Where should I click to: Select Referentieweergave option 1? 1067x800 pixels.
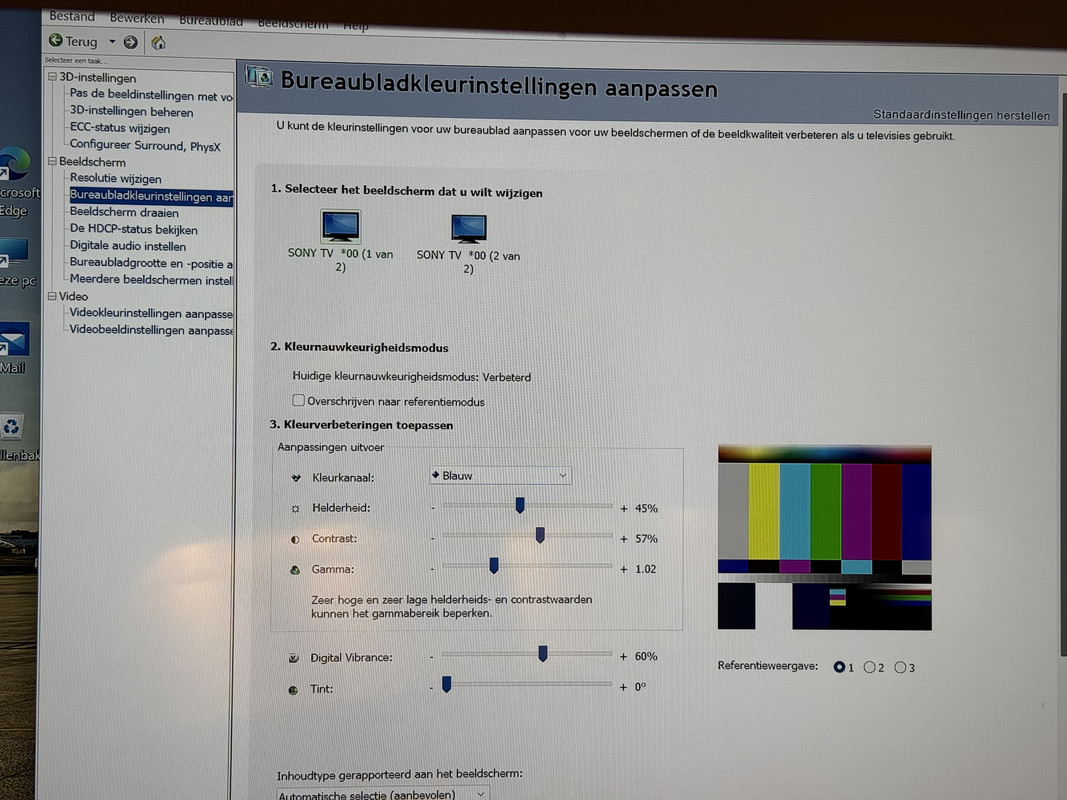(839, 667)
